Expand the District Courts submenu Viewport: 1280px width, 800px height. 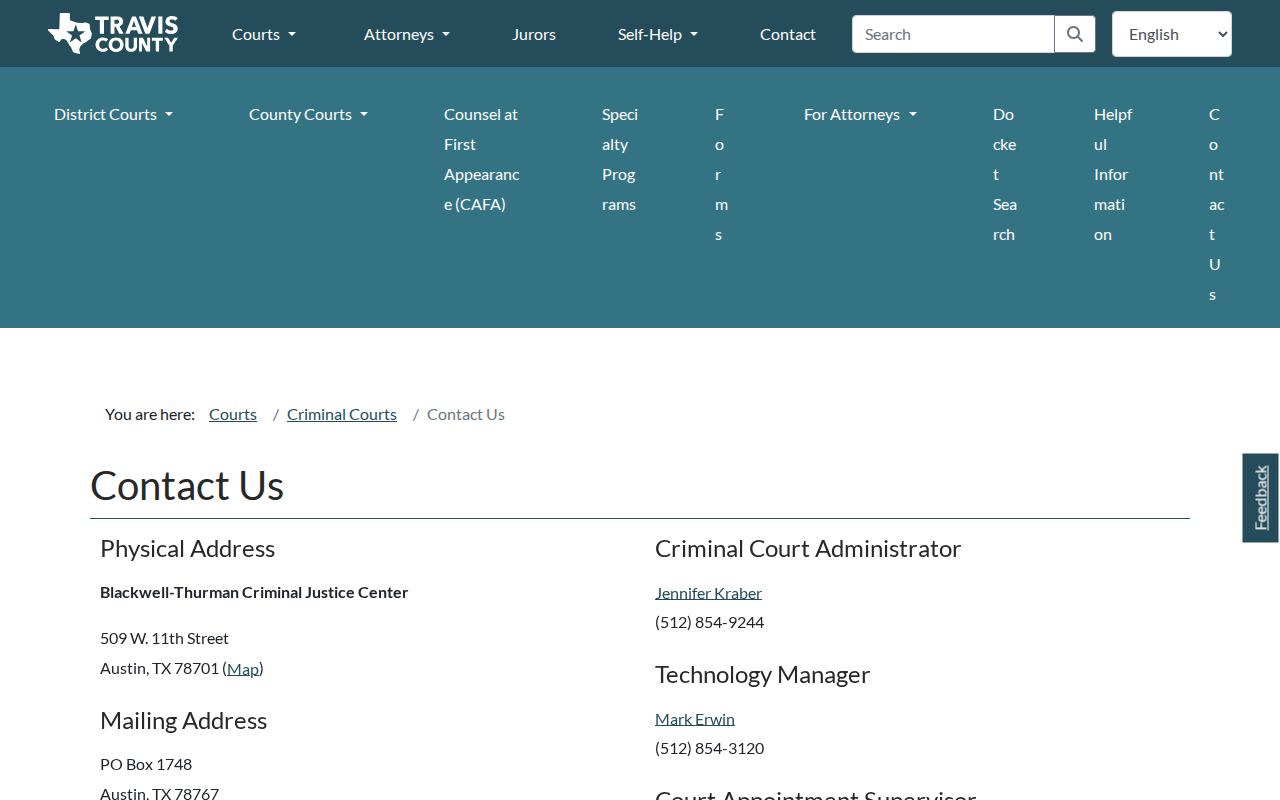(x=113, y=114)
